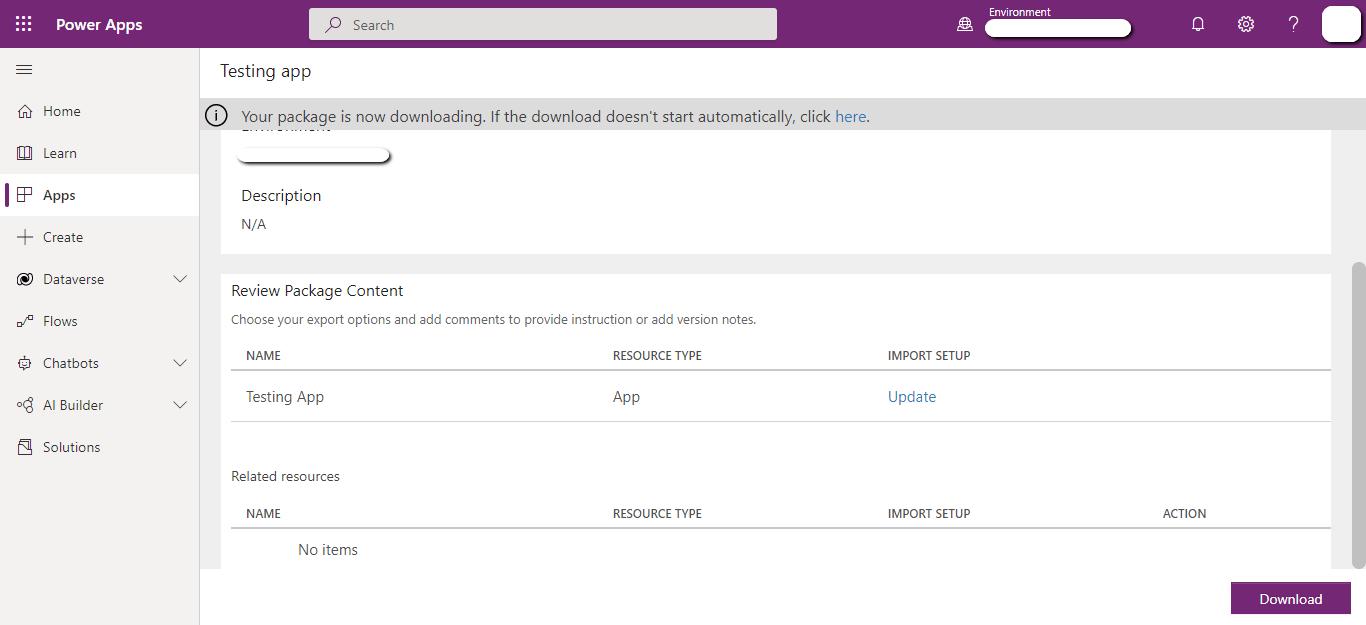The height and width of the screenshot is (625, 1366).
Task: Open notifications bell icon
Action: 1198,24
